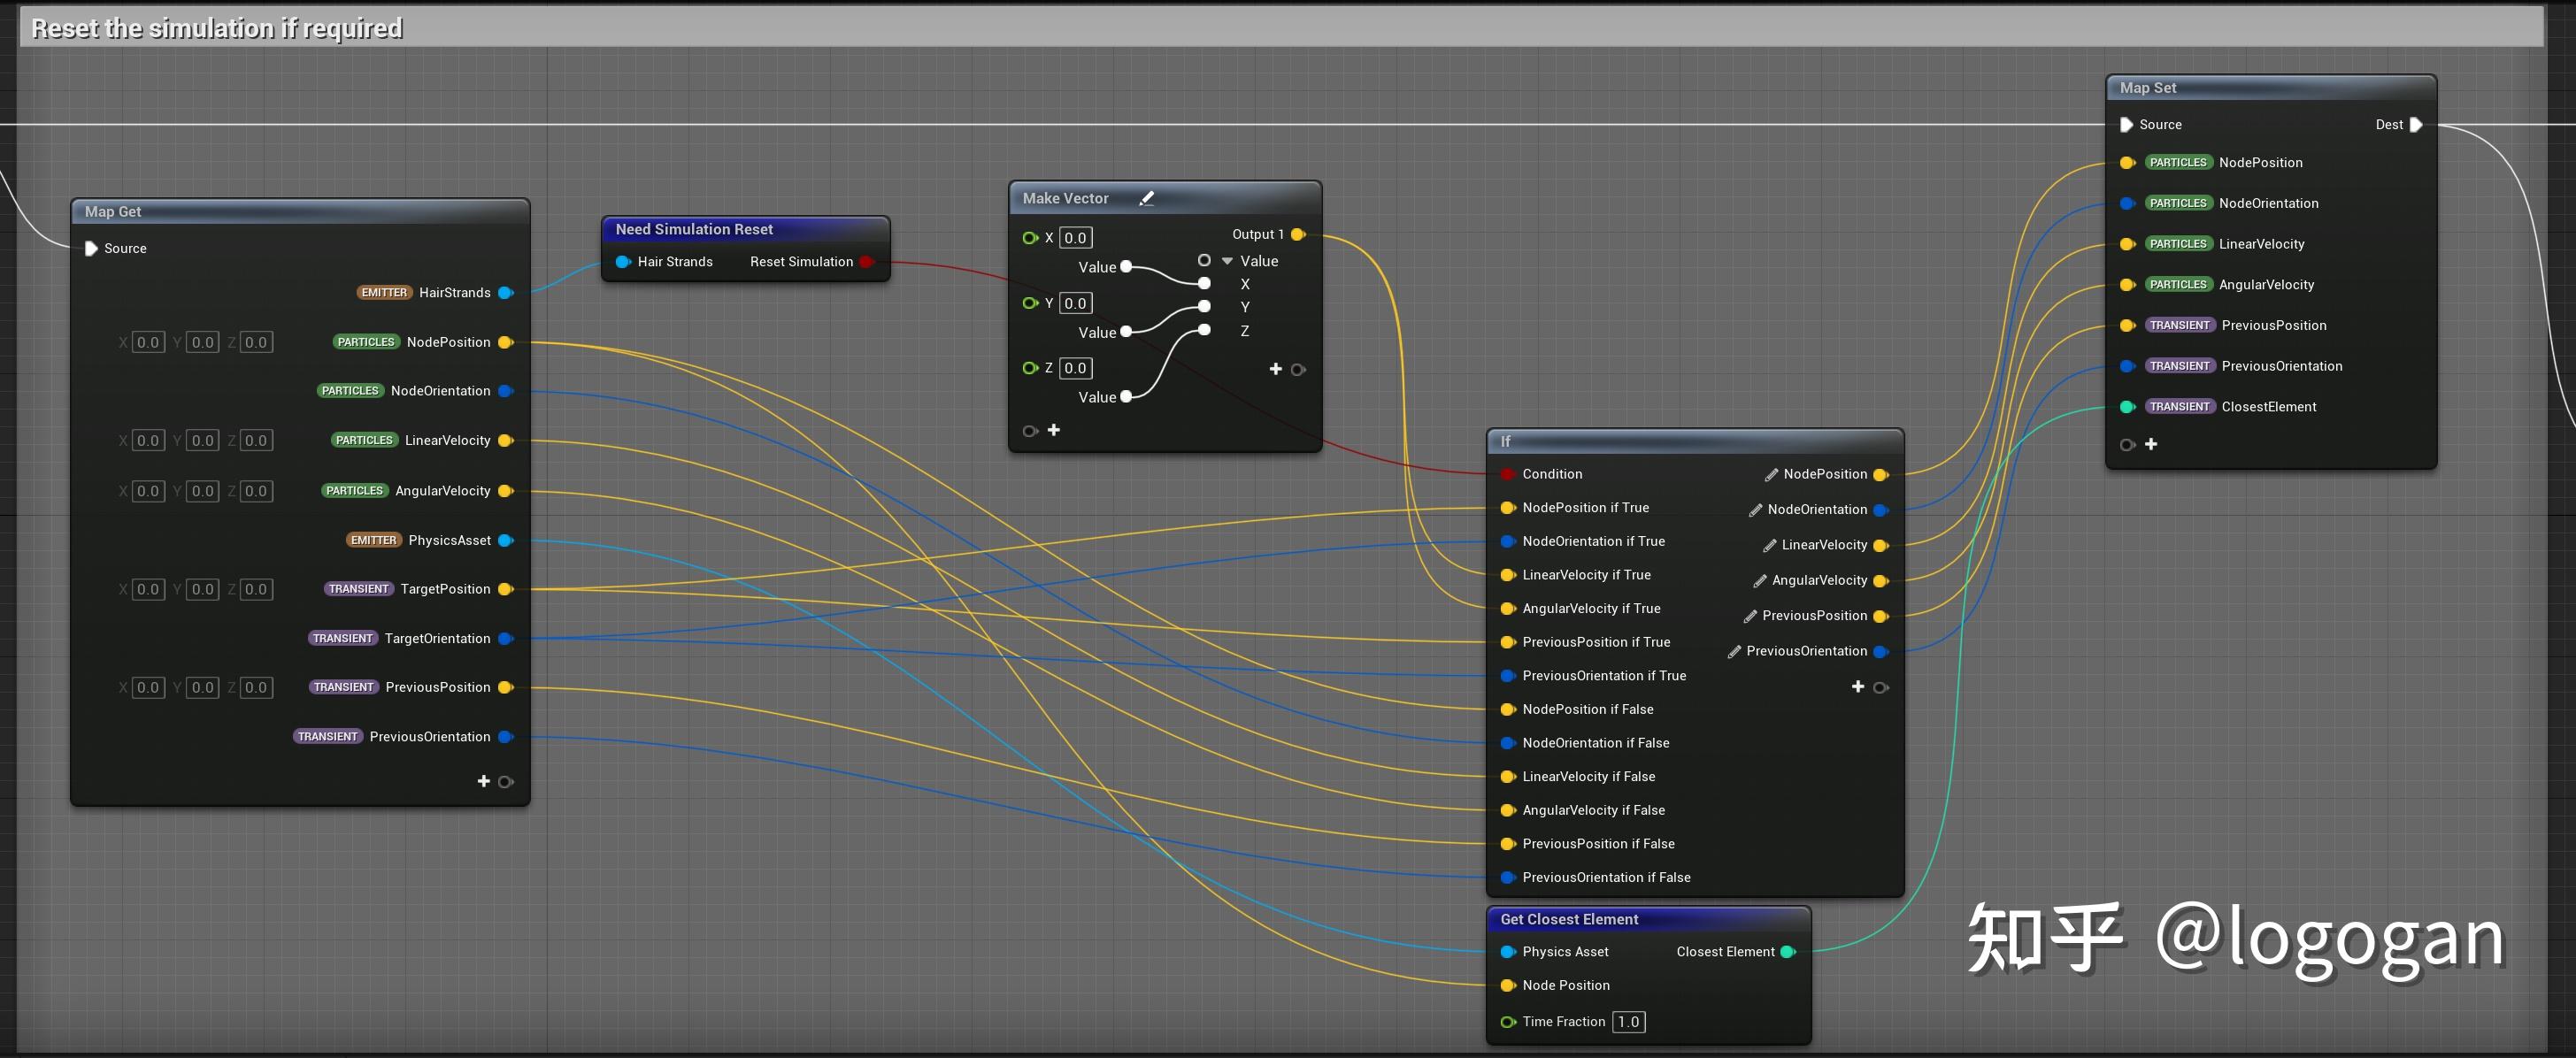Click the Source execution pin on Map Get
The height and width of the screenshot is (1058, 2576).
coord(91,248)
